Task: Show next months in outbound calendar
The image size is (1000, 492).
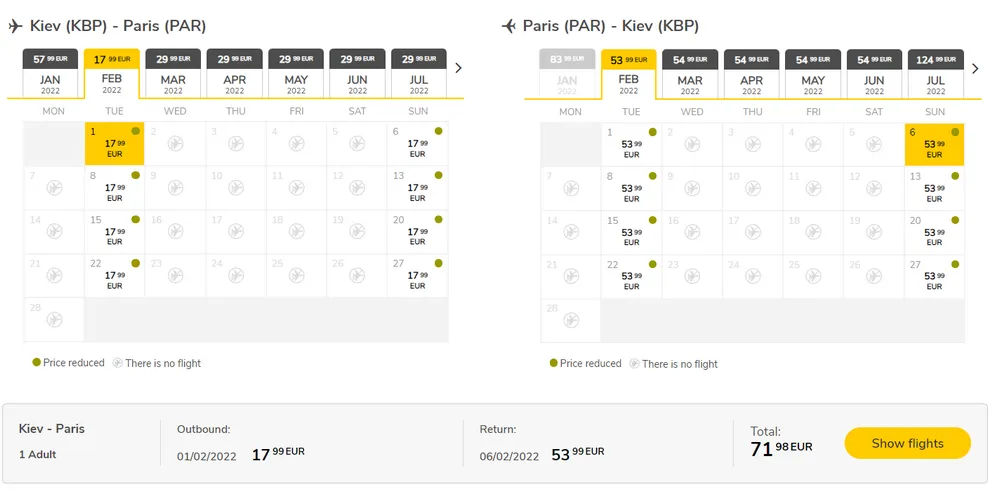Action: tap(458, 69)
